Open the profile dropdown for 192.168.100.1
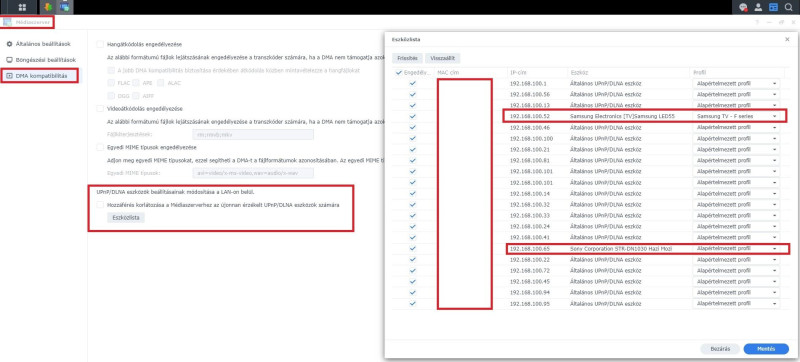The height and width of the screenshot is (362, 800). point(736,83)
